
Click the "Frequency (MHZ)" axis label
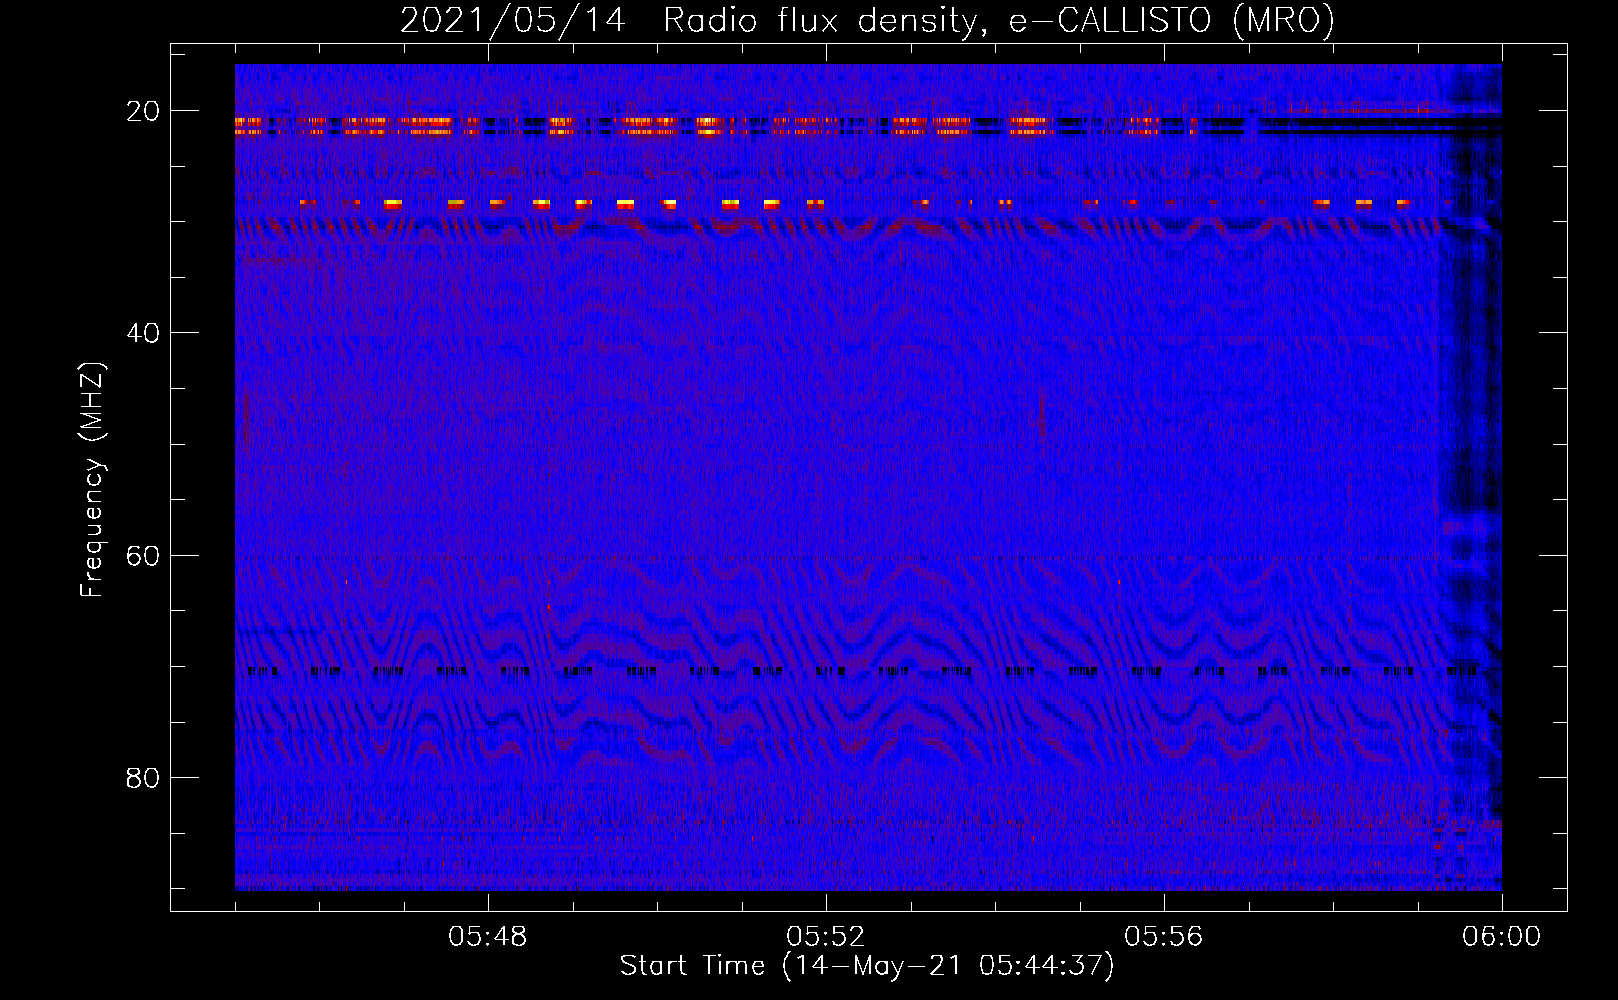tap(92, 480)
